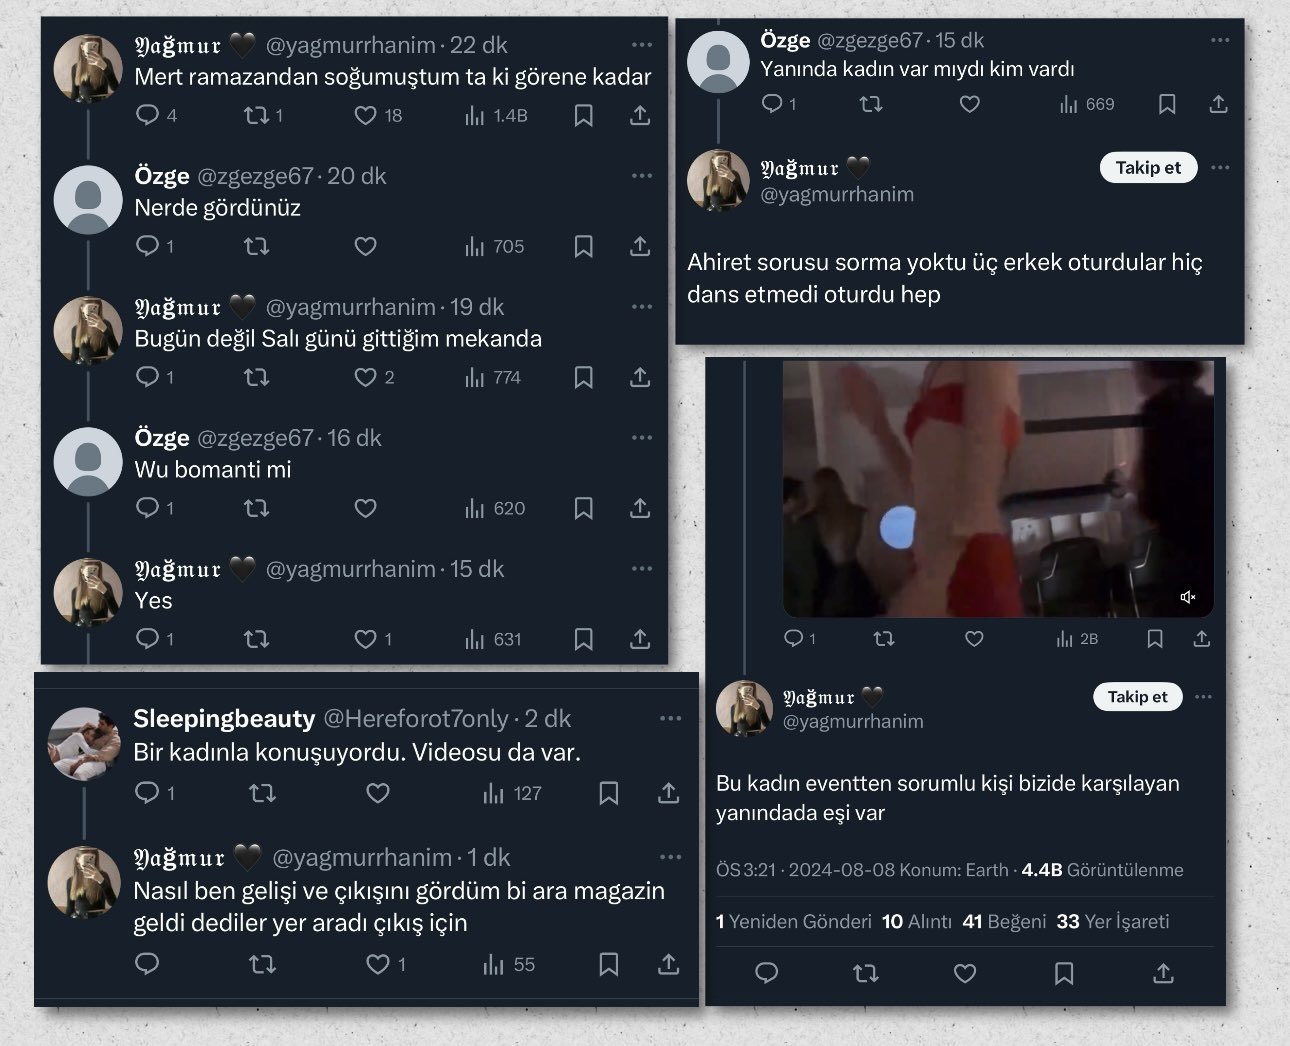Unmute the video with the speaker icon
Image resolution: width=1290 pixels, height=1046 pixels.
pos(1188,597)
